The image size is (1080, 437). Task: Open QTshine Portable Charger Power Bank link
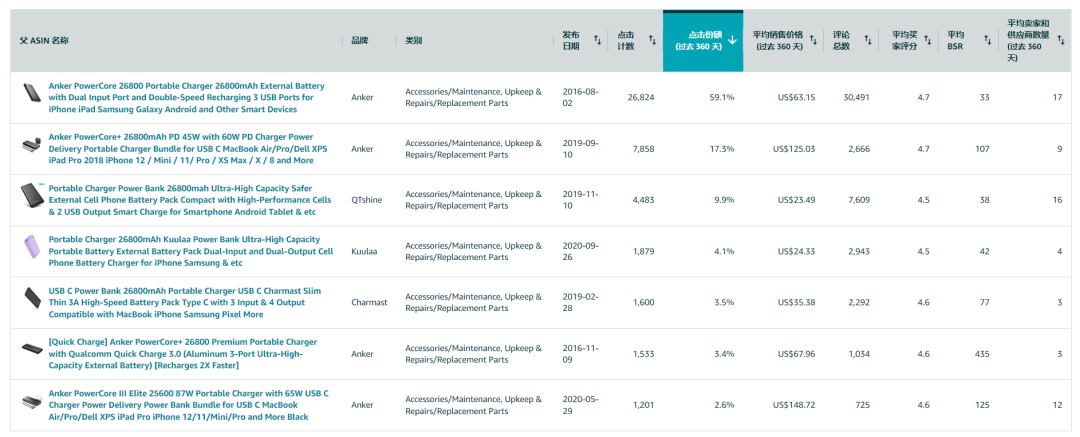189,200
